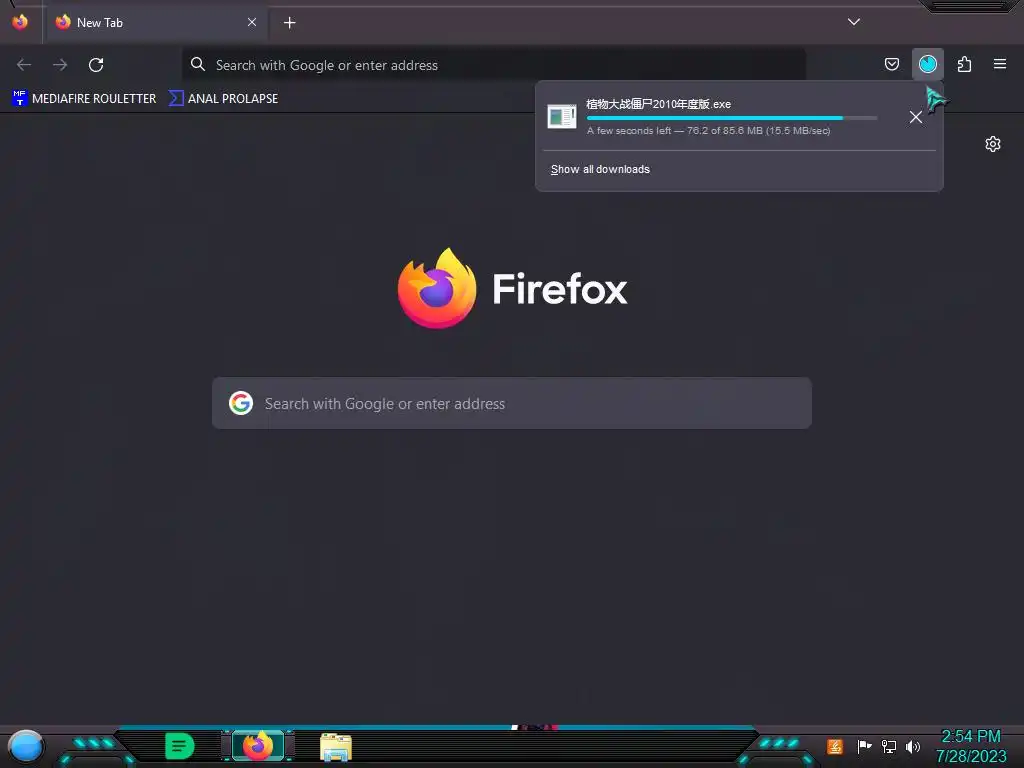Click Show all downloads
Screen dimensions: 1024x768
pos(600,169)
